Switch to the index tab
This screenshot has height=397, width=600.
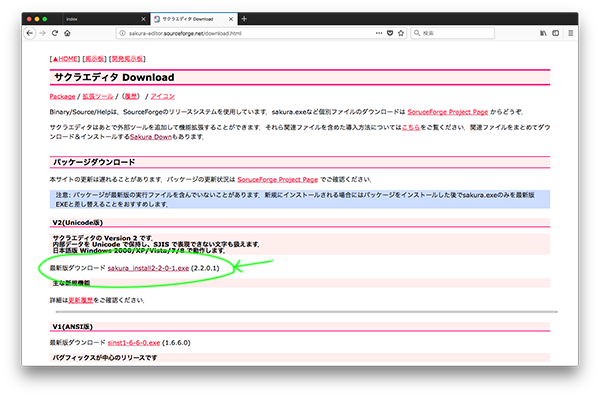[105, 19]
